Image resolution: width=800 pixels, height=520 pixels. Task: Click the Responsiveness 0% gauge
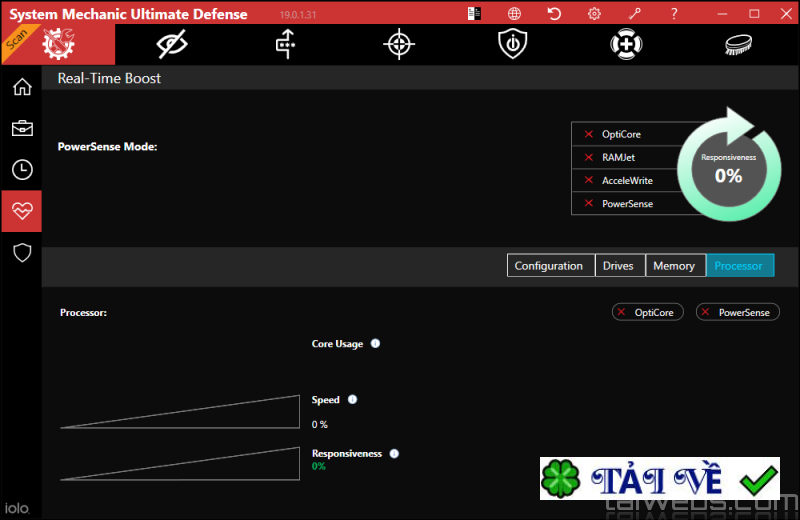(729, 168)
